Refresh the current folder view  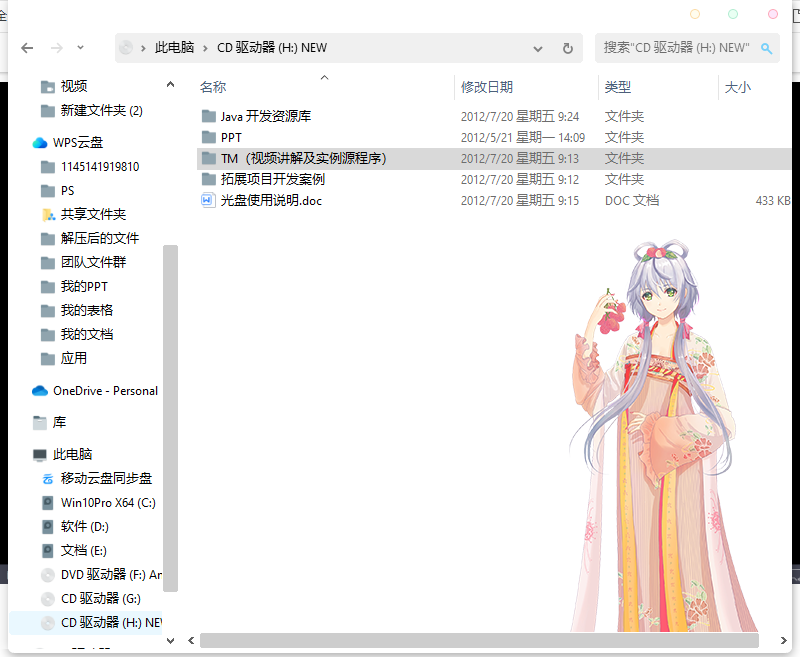point(567,48)
